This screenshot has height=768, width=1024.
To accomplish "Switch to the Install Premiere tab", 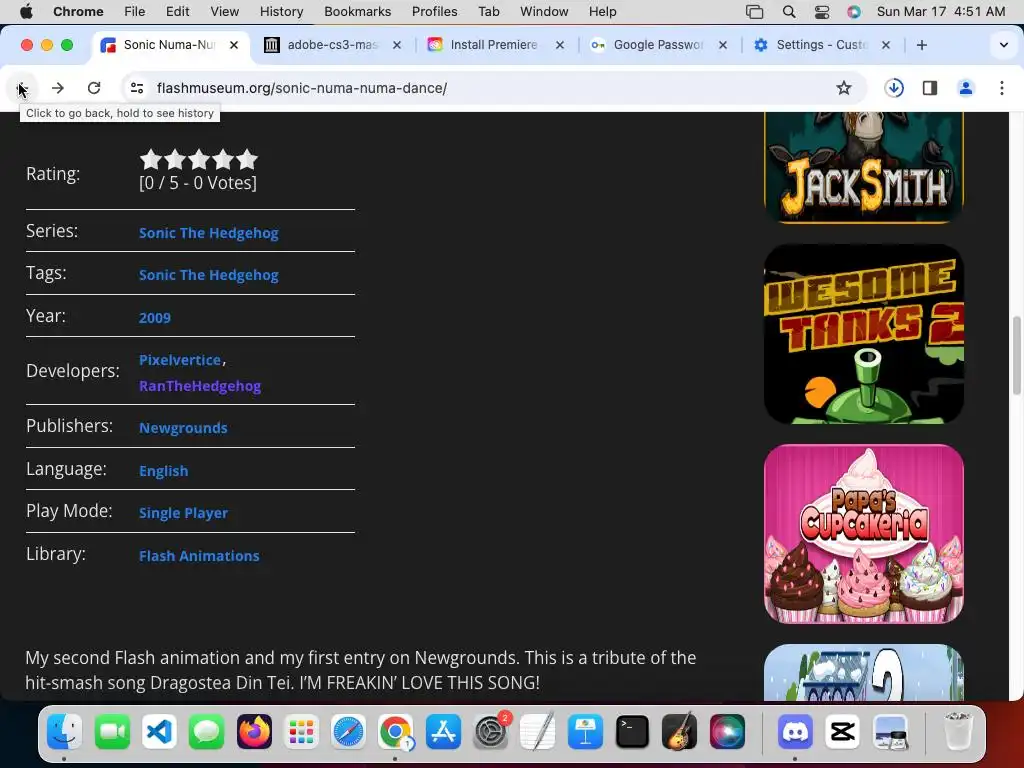I will (496, 45).
